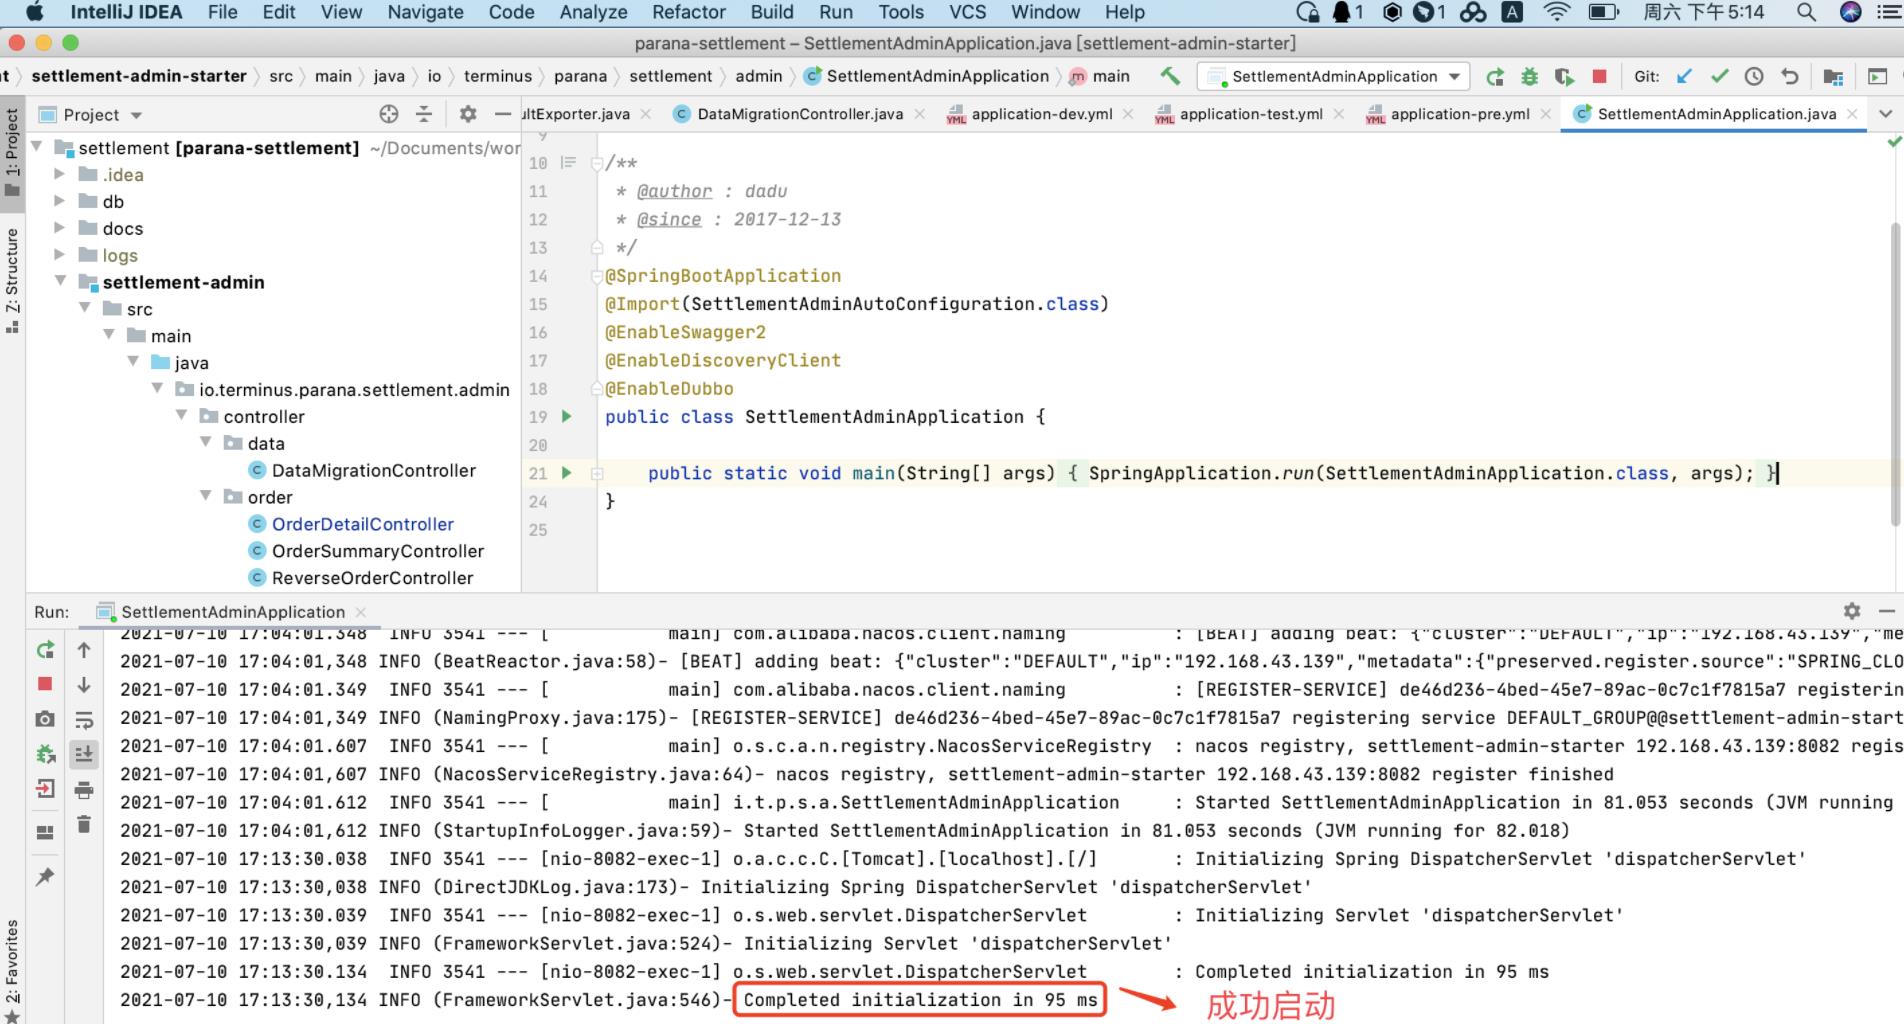Dump threads with the camera icon
This screenshot has height=1024, width=1904.
click(45, 719)
